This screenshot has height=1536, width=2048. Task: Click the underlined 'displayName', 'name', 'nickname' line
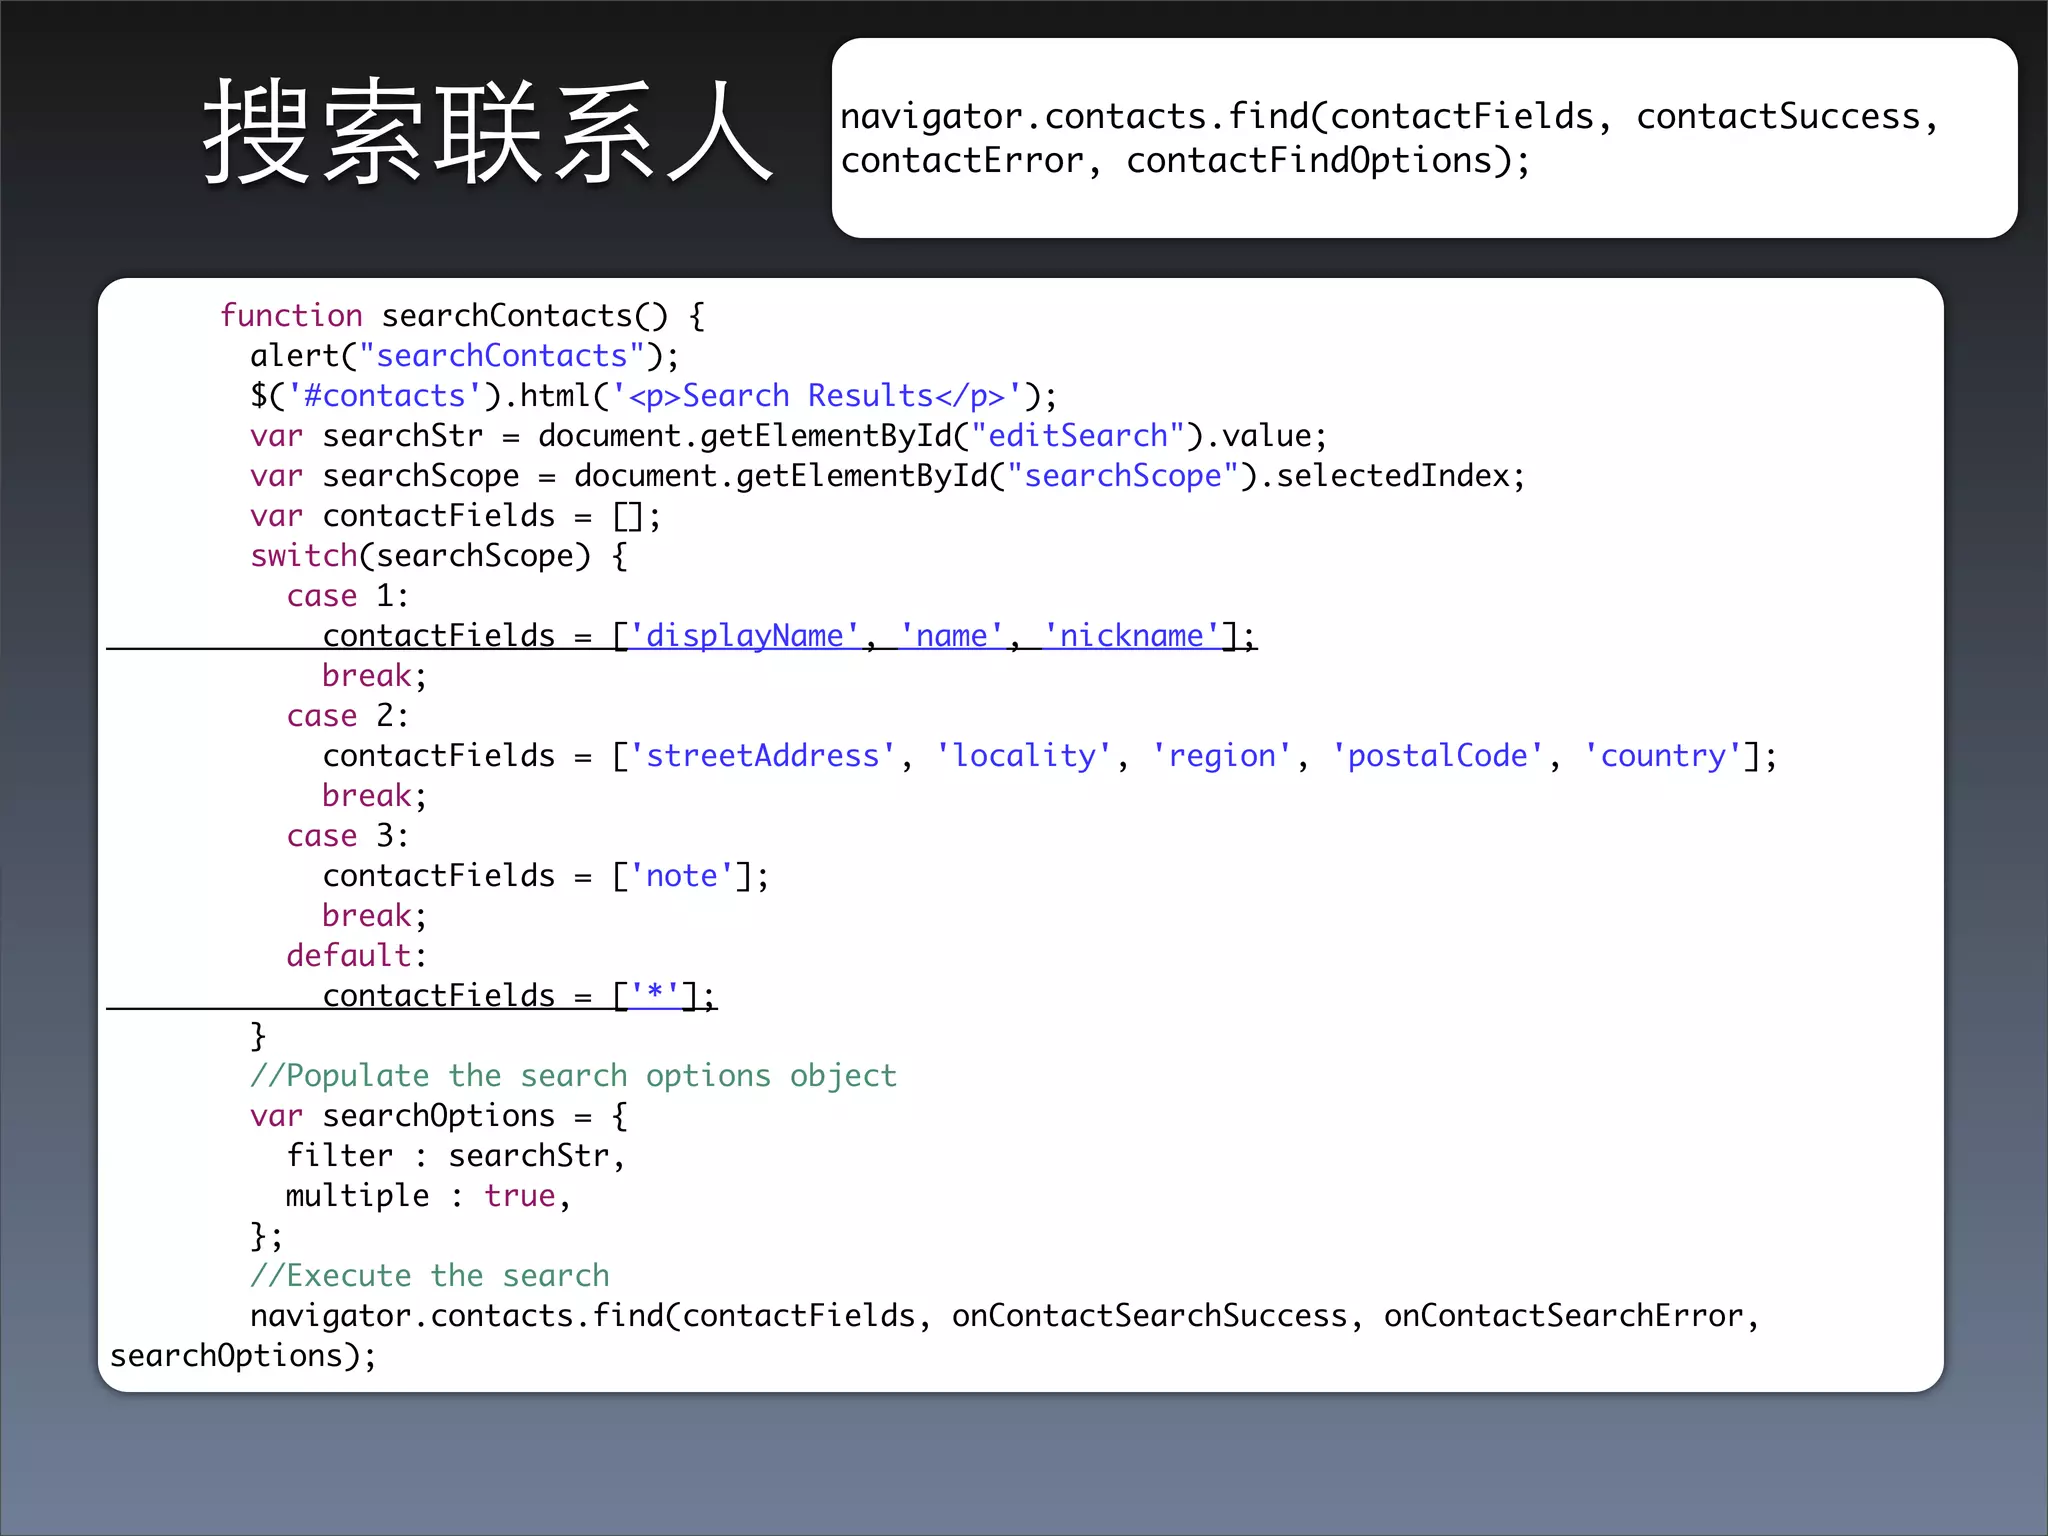[x=789, y=636]
